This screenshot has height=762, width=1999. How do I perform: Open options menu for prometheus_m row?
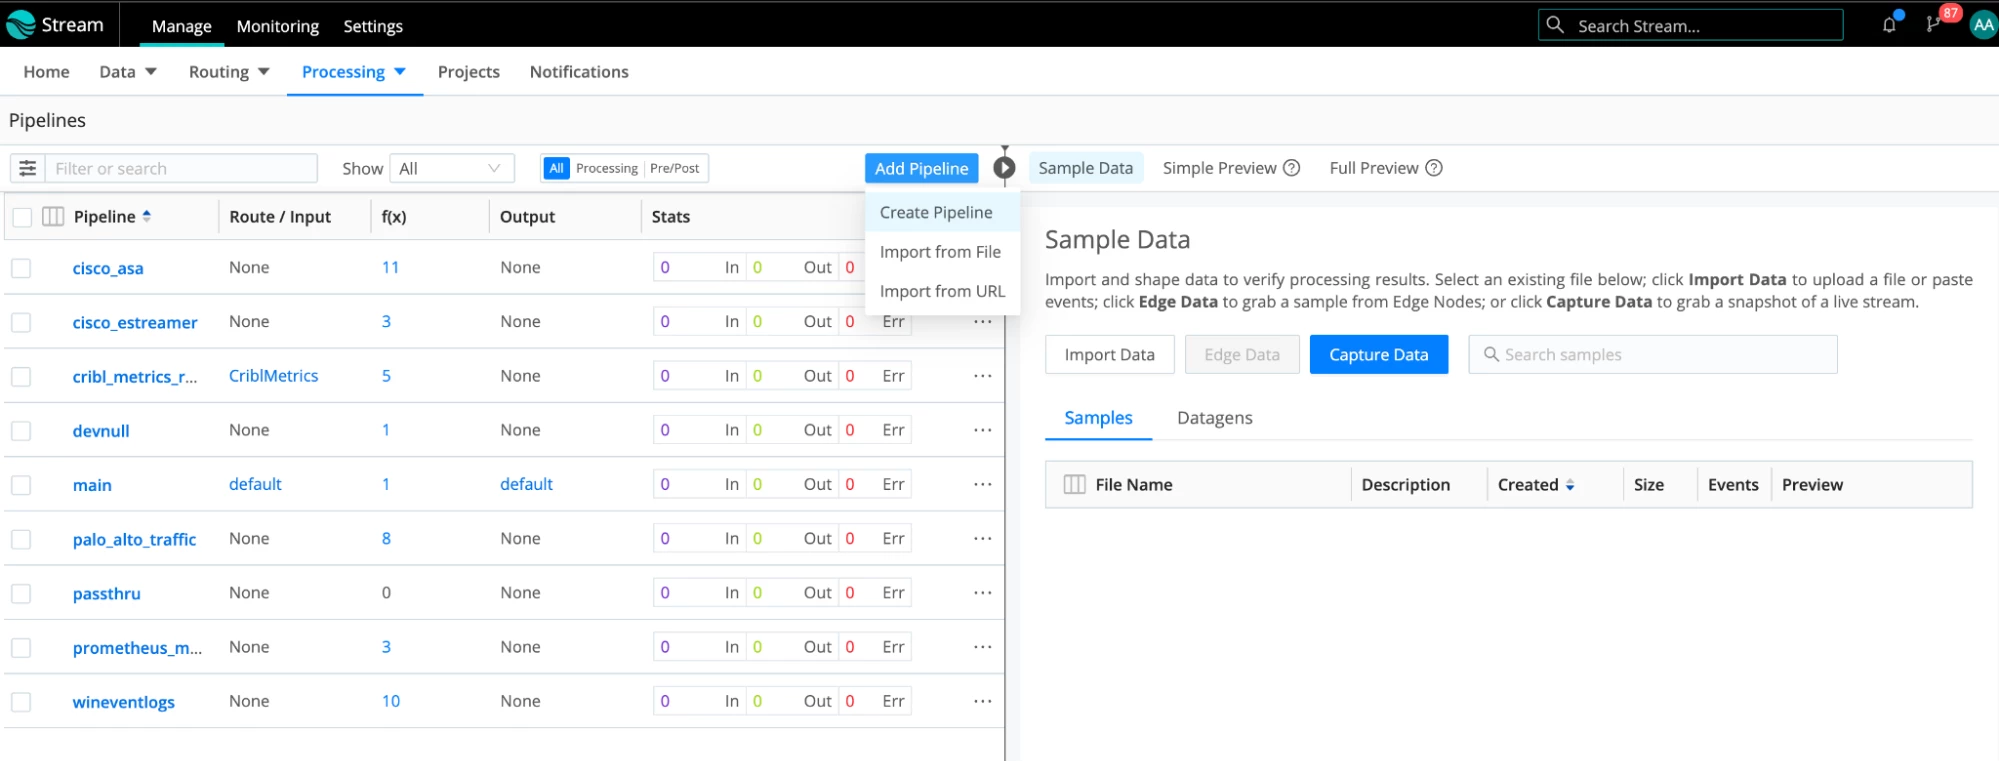click(x=983, y=647)
